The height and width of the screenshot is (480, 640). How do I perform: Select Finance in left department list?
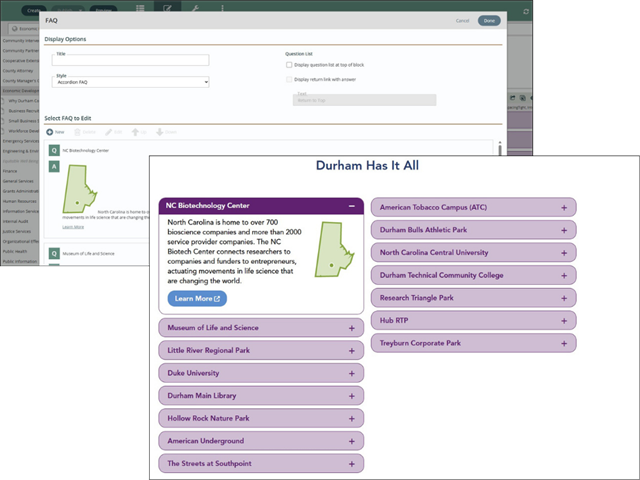[10, 171]
